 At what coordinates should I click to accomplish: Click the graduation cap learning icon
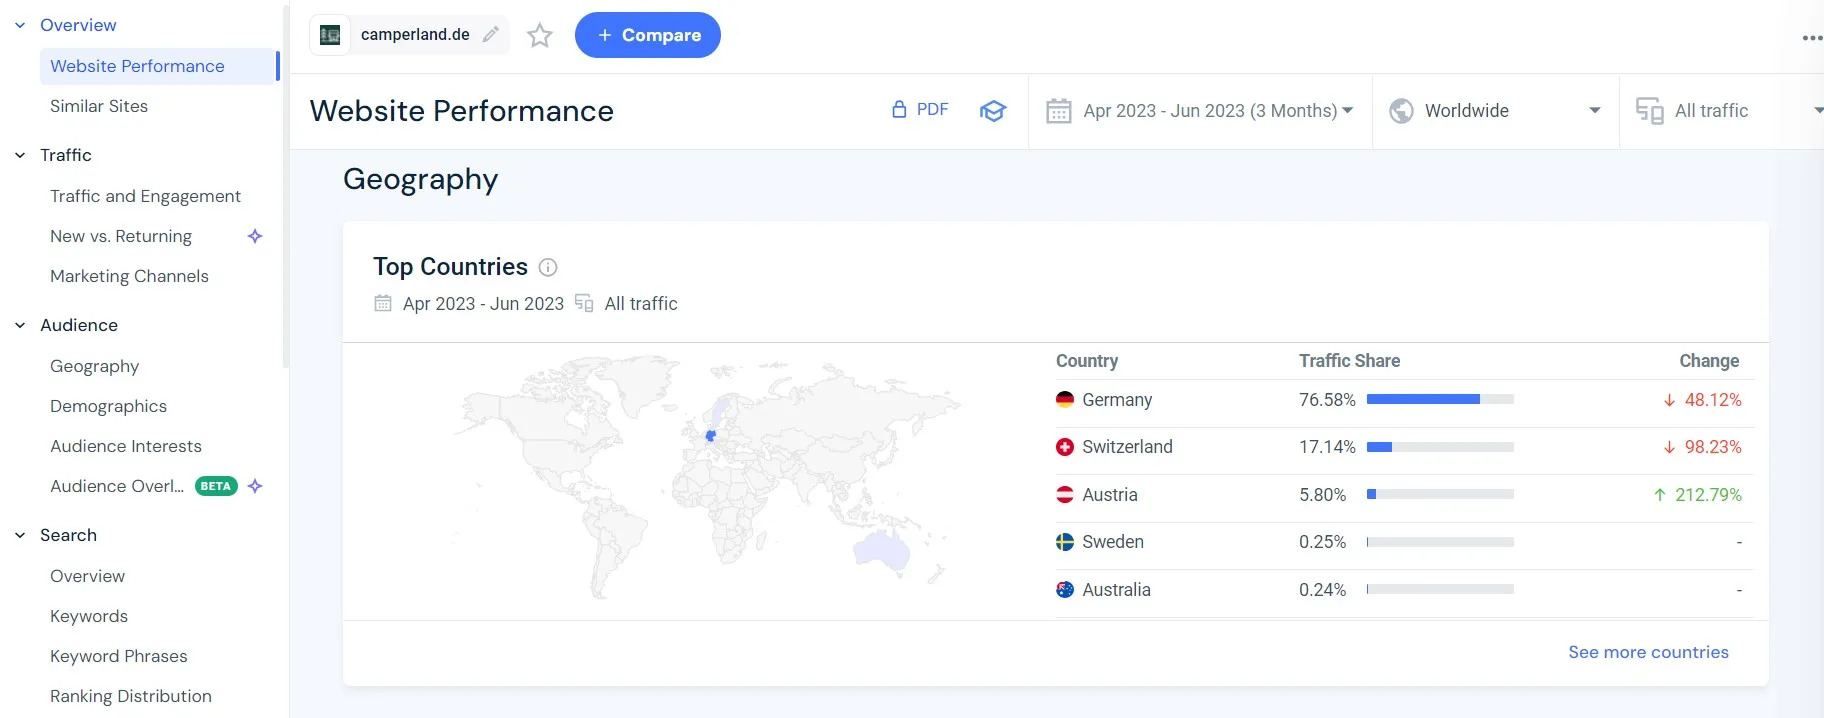[x=992, y=111]
